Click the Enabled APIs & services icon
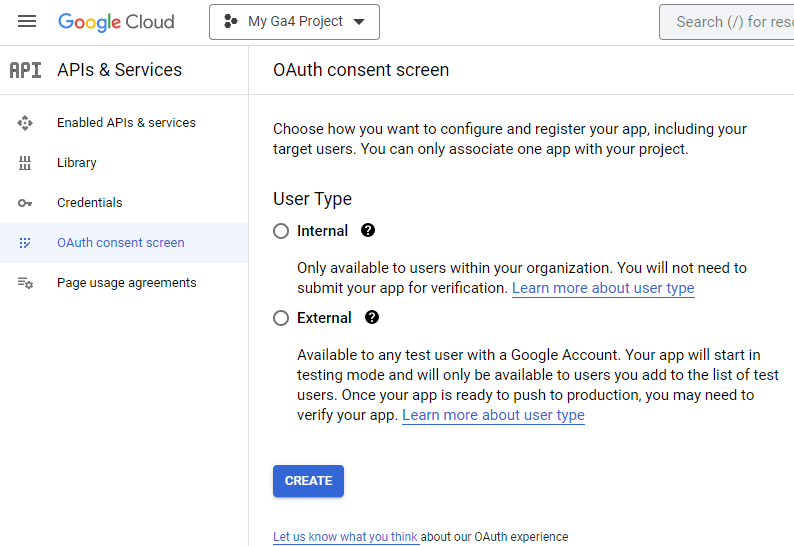The image size is (794, 546). point(25,123)
